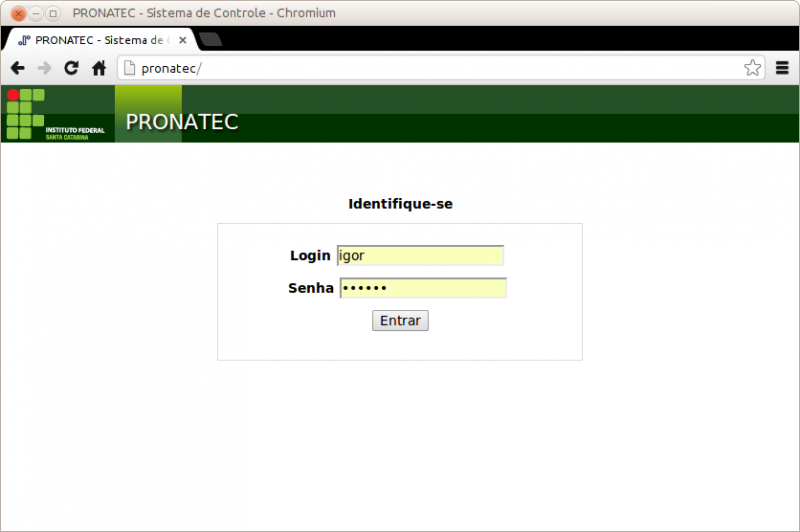This screenshot has width=800, height=532.
Task: Click the PRONATEC header title
Action: (182, 122)
